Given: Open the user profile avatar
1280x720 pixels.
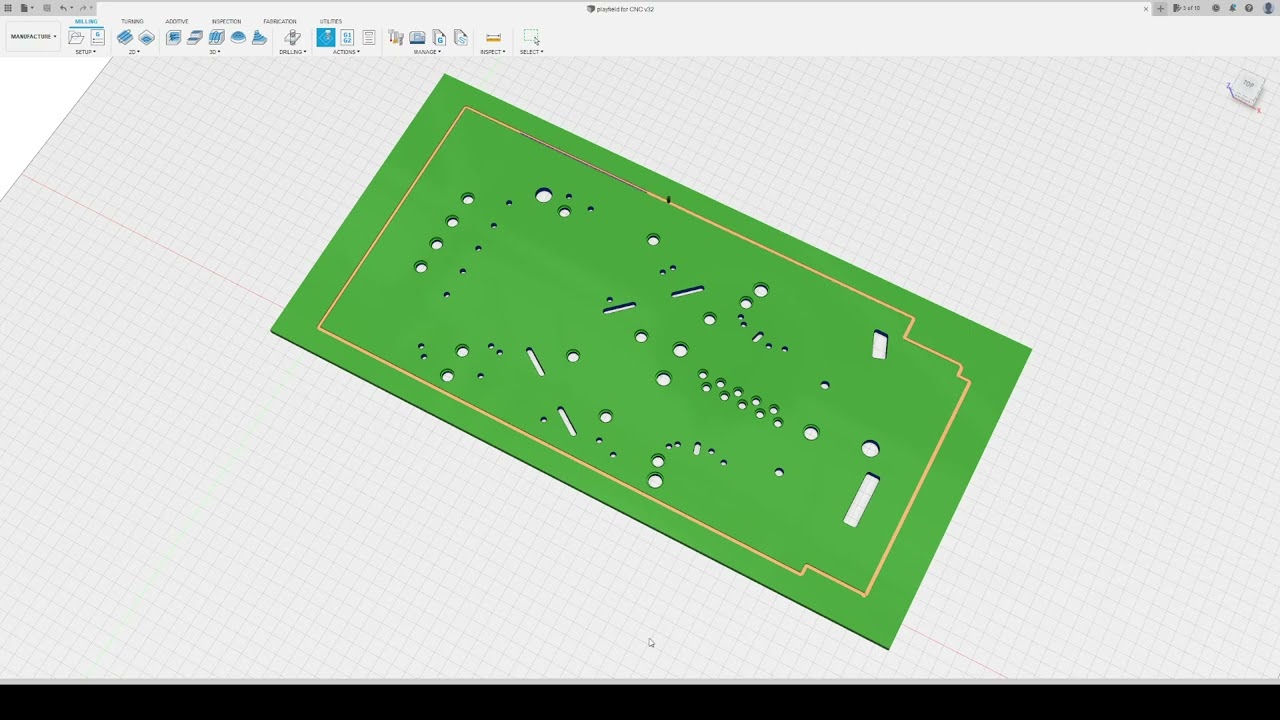Looking at the screenshot, I should tap(1269, 8).
